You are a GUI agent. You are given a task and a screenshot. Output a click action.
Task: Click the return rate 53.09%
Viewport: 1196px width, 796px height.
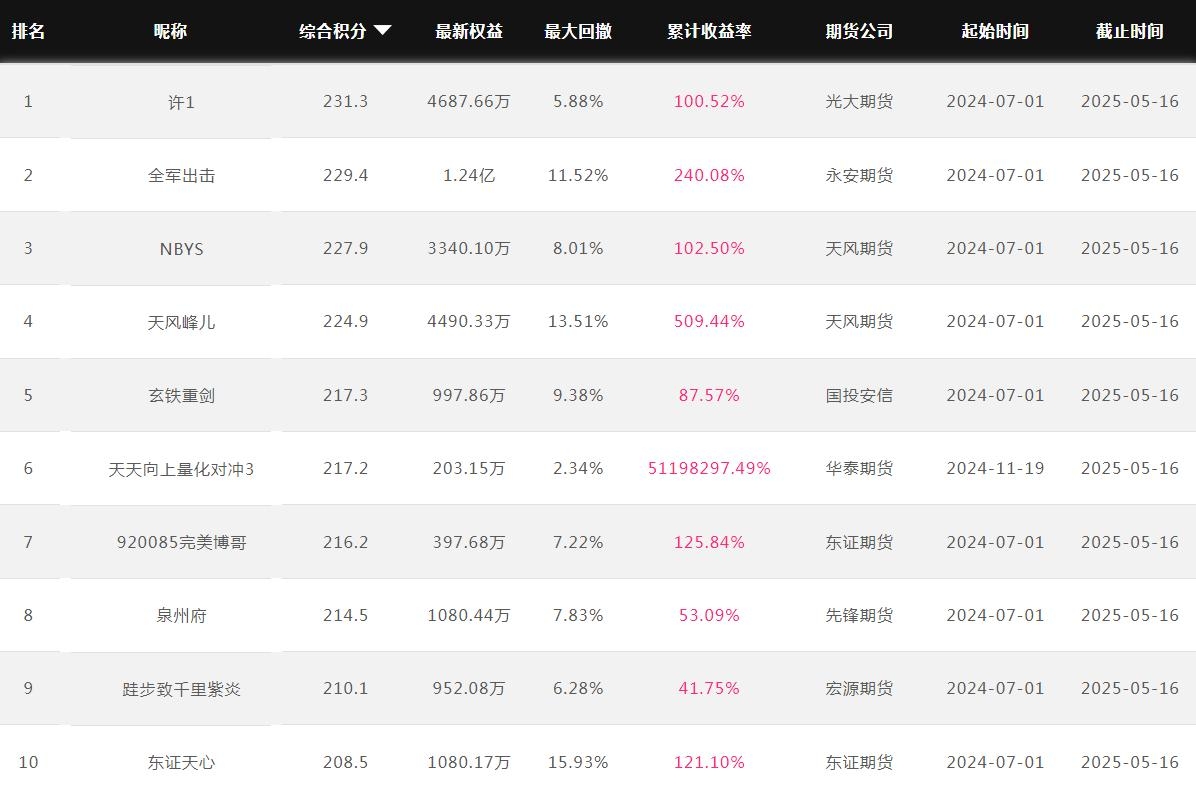coord(709,615)
